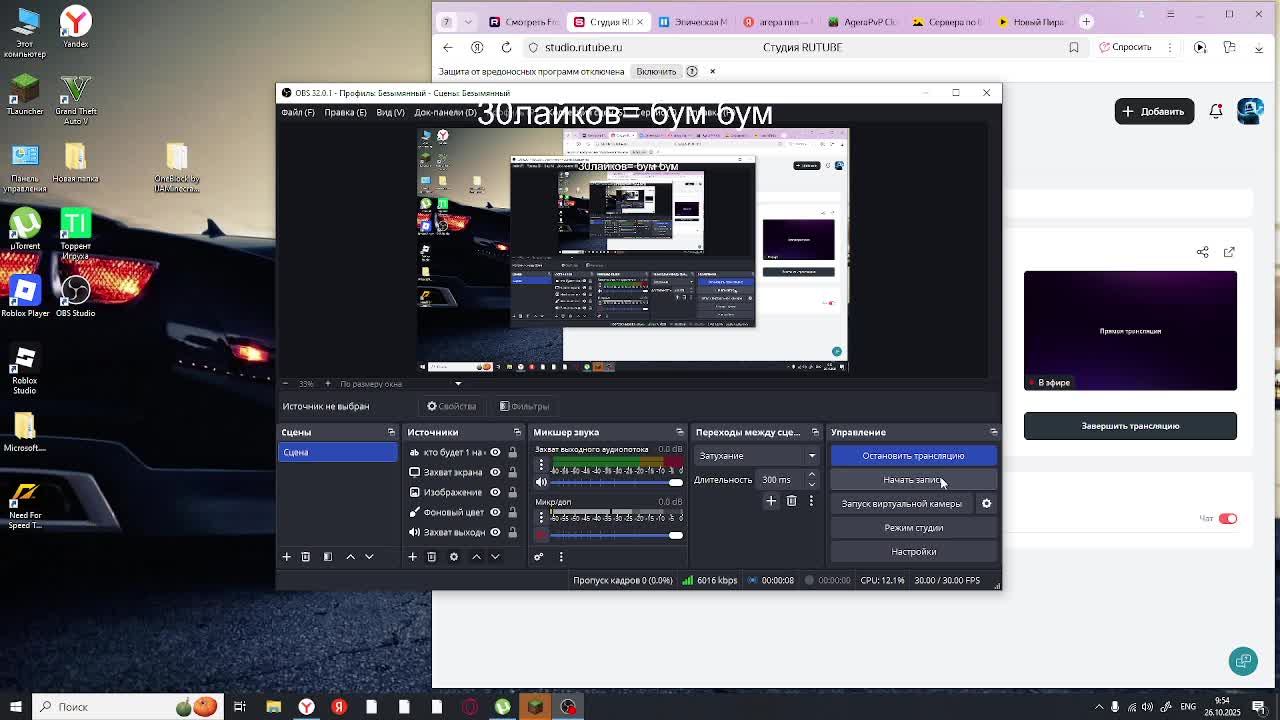Open RUTUBE stream in new window icon

coord(1229,252)
